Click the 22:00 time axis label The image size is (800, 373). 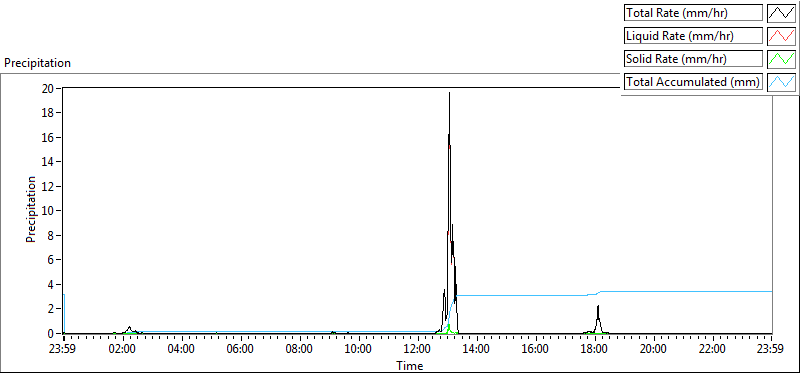[x=712, y=350]
